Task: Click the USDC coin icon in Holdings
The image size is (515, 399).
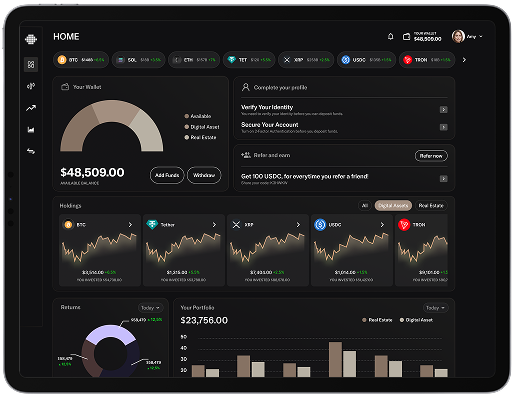Action: coord(320,225)
